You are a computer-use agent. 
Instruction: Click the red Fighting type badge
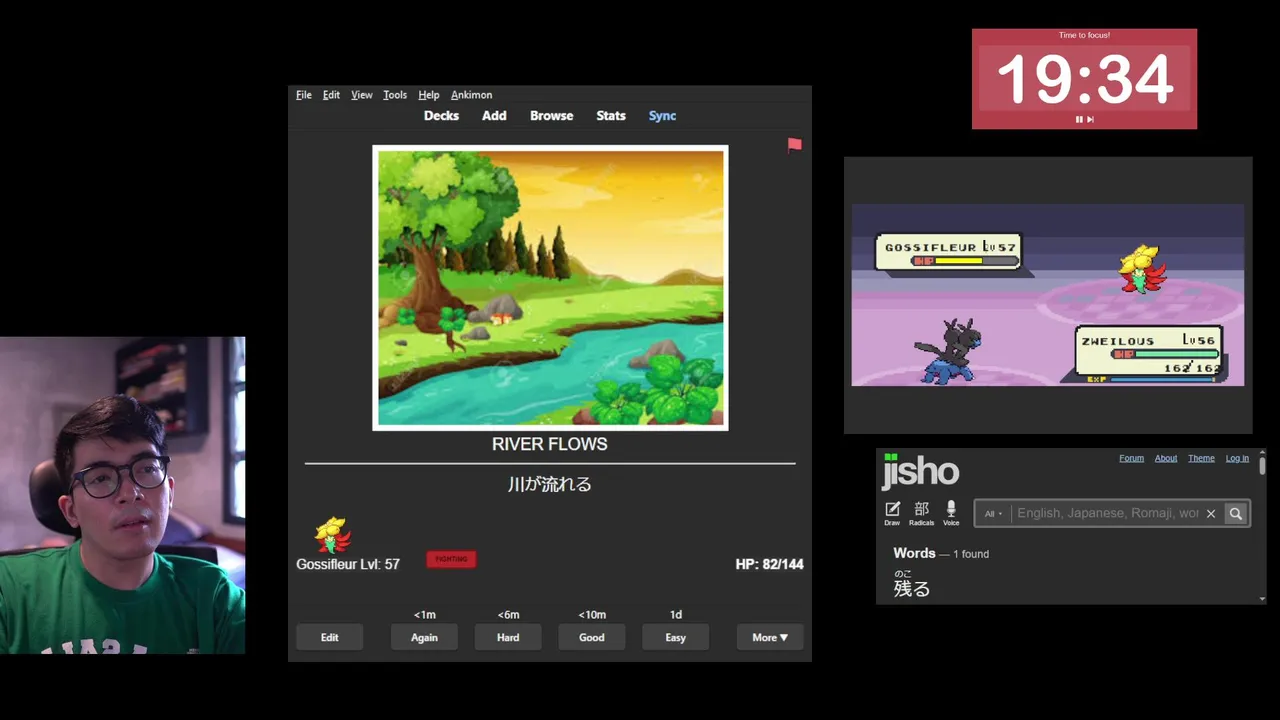(x=451, y=559)
